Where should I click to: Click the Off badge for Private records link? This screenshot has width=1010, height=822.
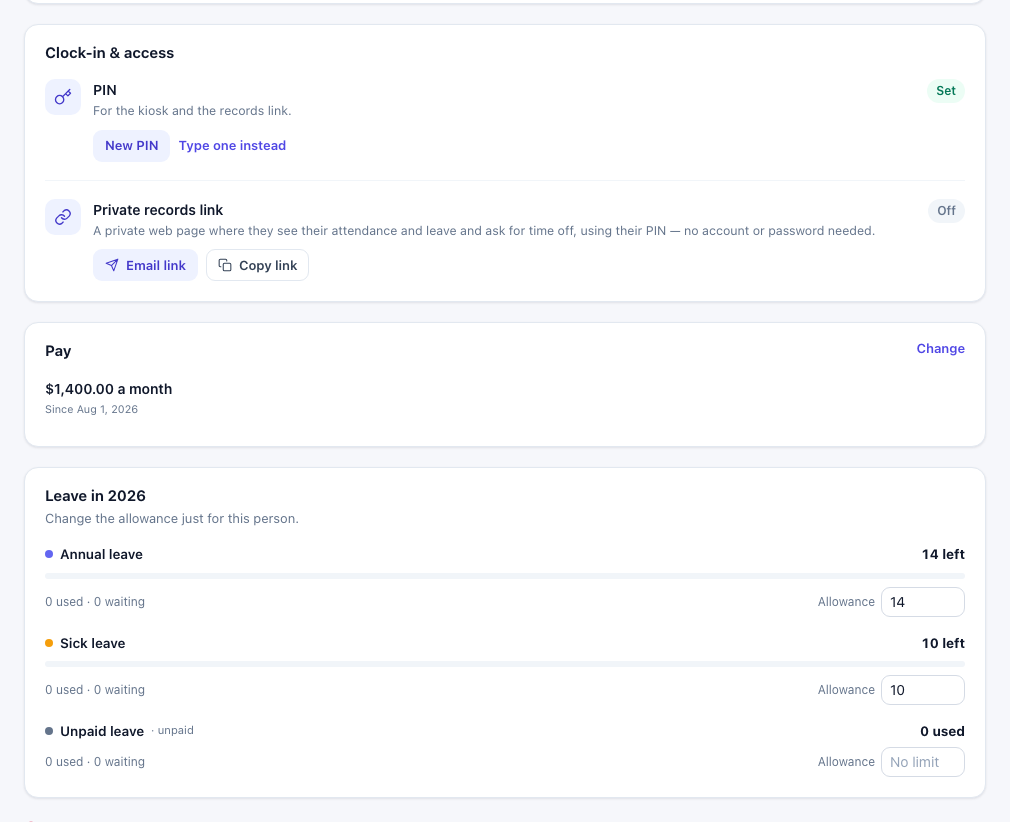946,211
